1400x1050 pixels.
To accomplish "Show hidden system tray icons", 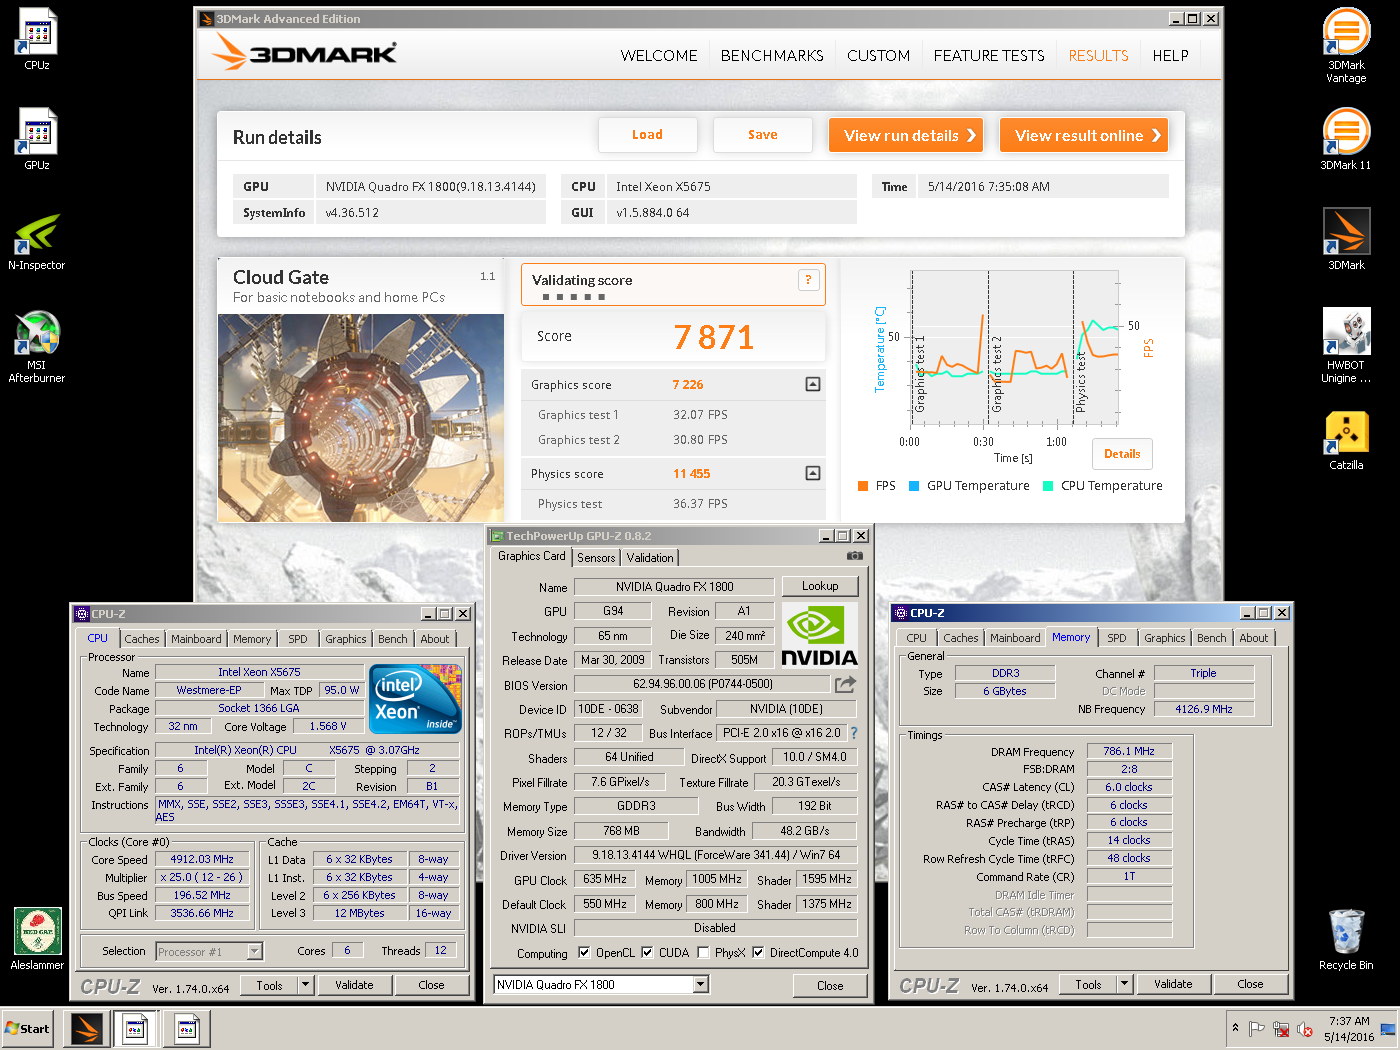I will tap(1235, 1028).
